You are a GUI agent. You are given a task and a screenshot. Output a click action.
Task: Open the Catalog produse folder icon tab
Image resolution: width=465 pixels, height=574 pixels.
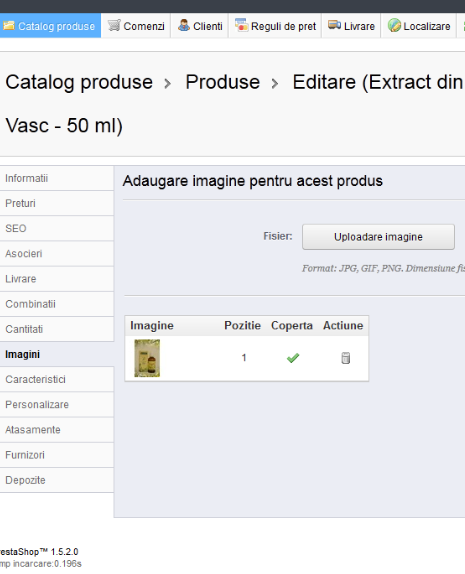[9, 26]
